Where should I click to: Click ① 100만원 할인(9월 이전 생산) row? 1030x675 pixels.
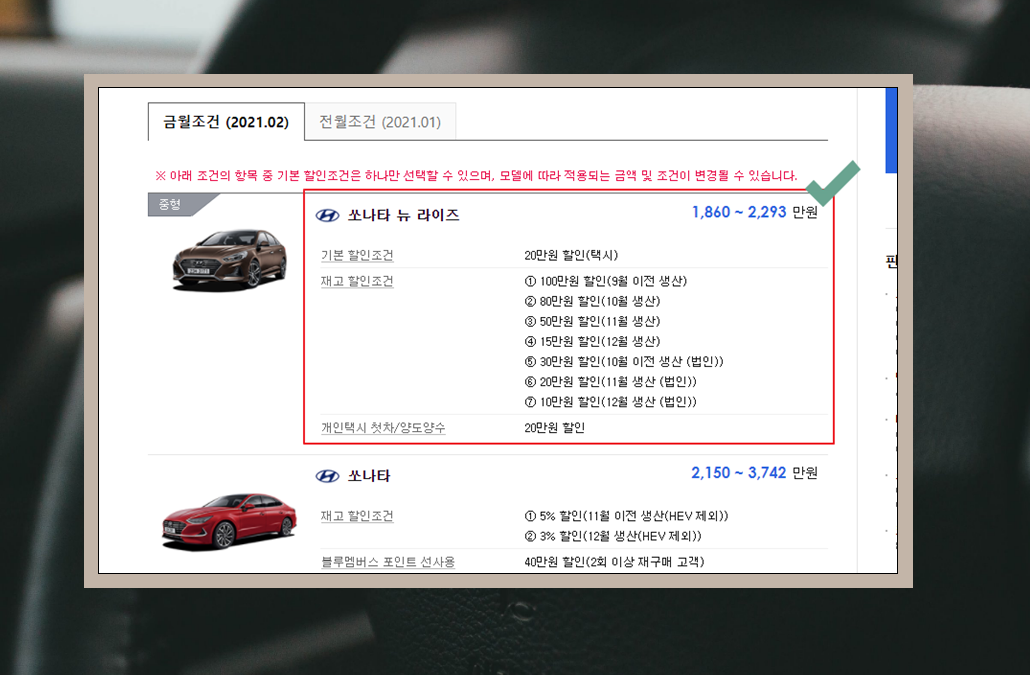(606, 281)
